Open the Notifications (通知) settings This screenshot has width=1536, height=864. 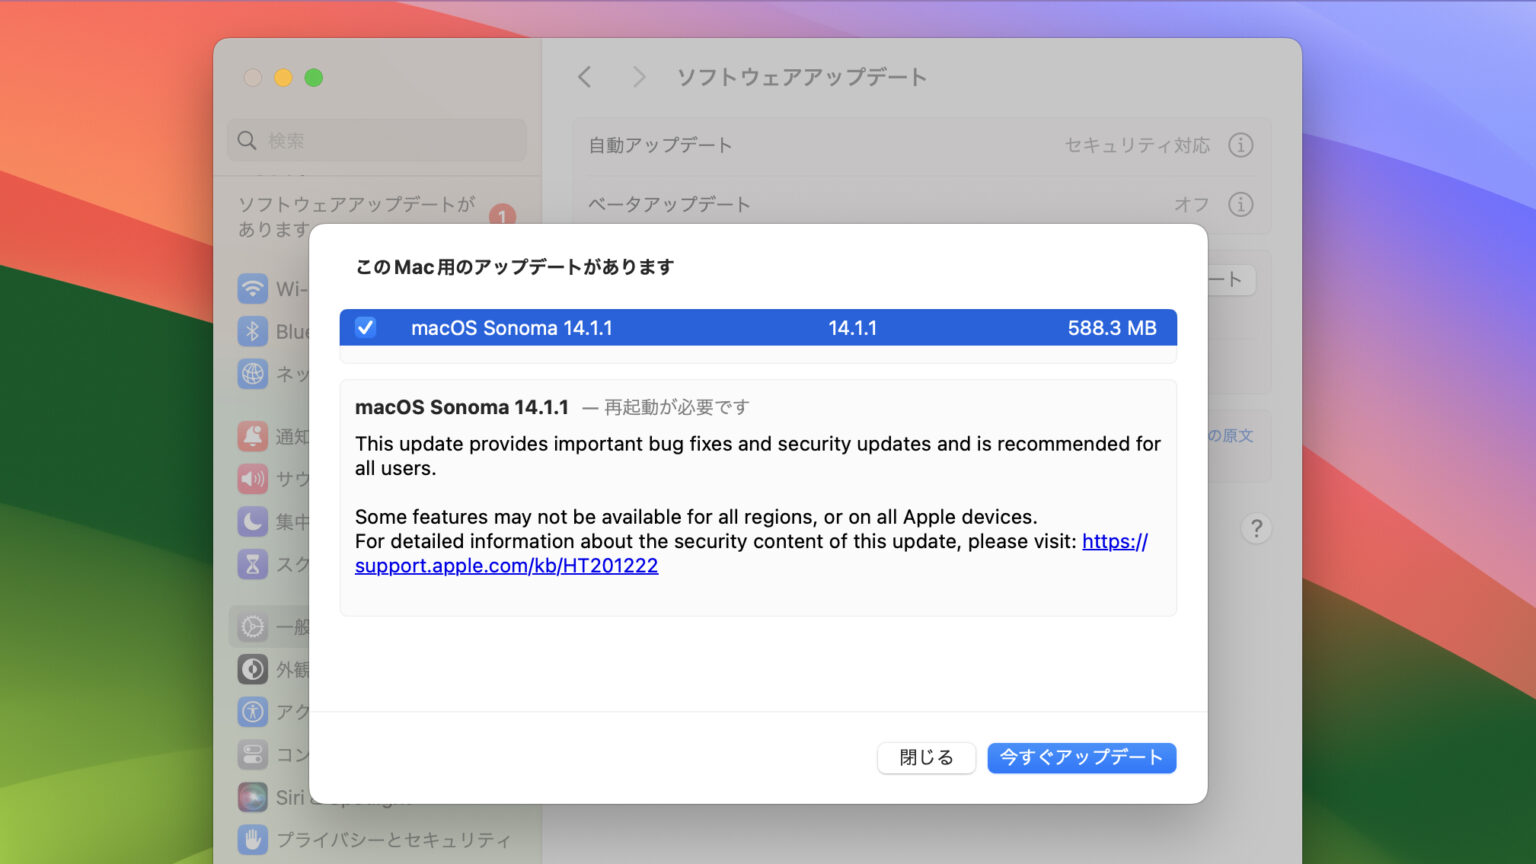pos(253,435)
